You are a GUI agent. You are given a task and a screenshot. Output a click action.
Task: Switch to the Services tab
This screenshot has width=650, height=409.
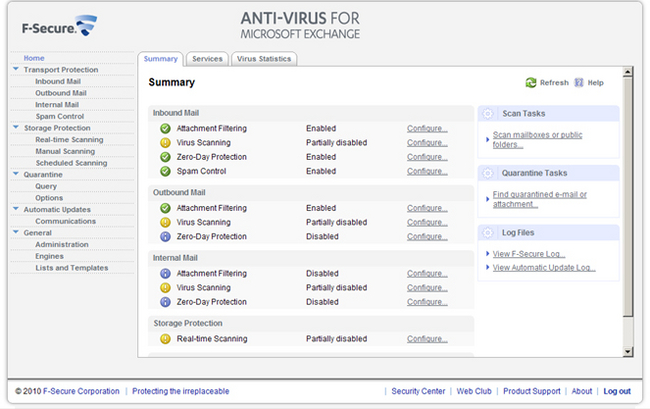(207, 59)
